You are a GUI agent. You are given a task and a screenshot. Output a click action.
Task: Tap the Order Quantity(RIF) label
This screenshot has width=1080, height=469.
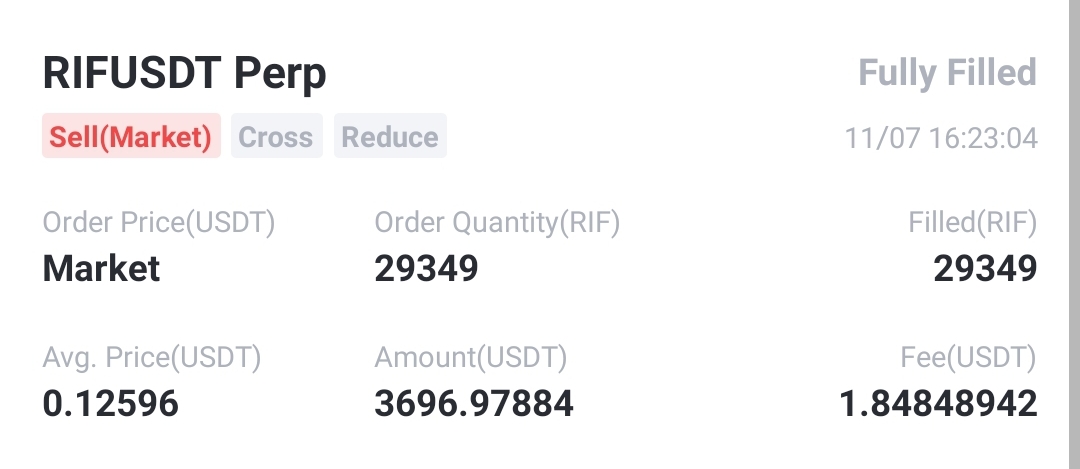(497, 223)
